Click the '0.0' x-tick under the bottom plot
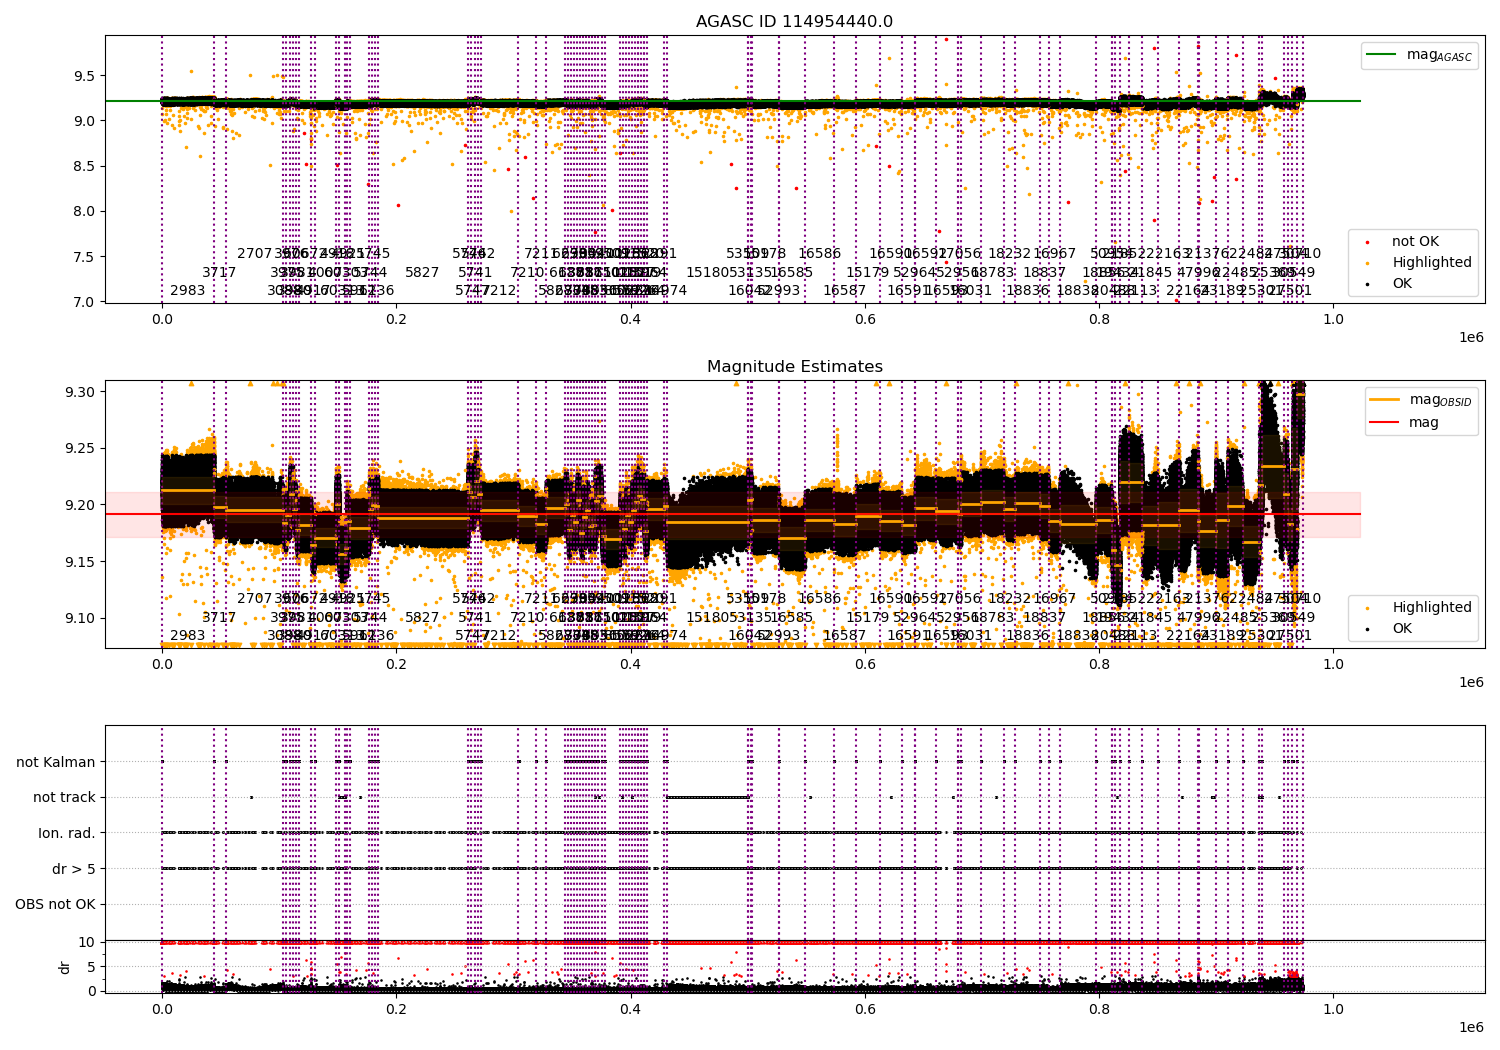This screenshot has height=1050, width=1500. tap(162, 1009)
